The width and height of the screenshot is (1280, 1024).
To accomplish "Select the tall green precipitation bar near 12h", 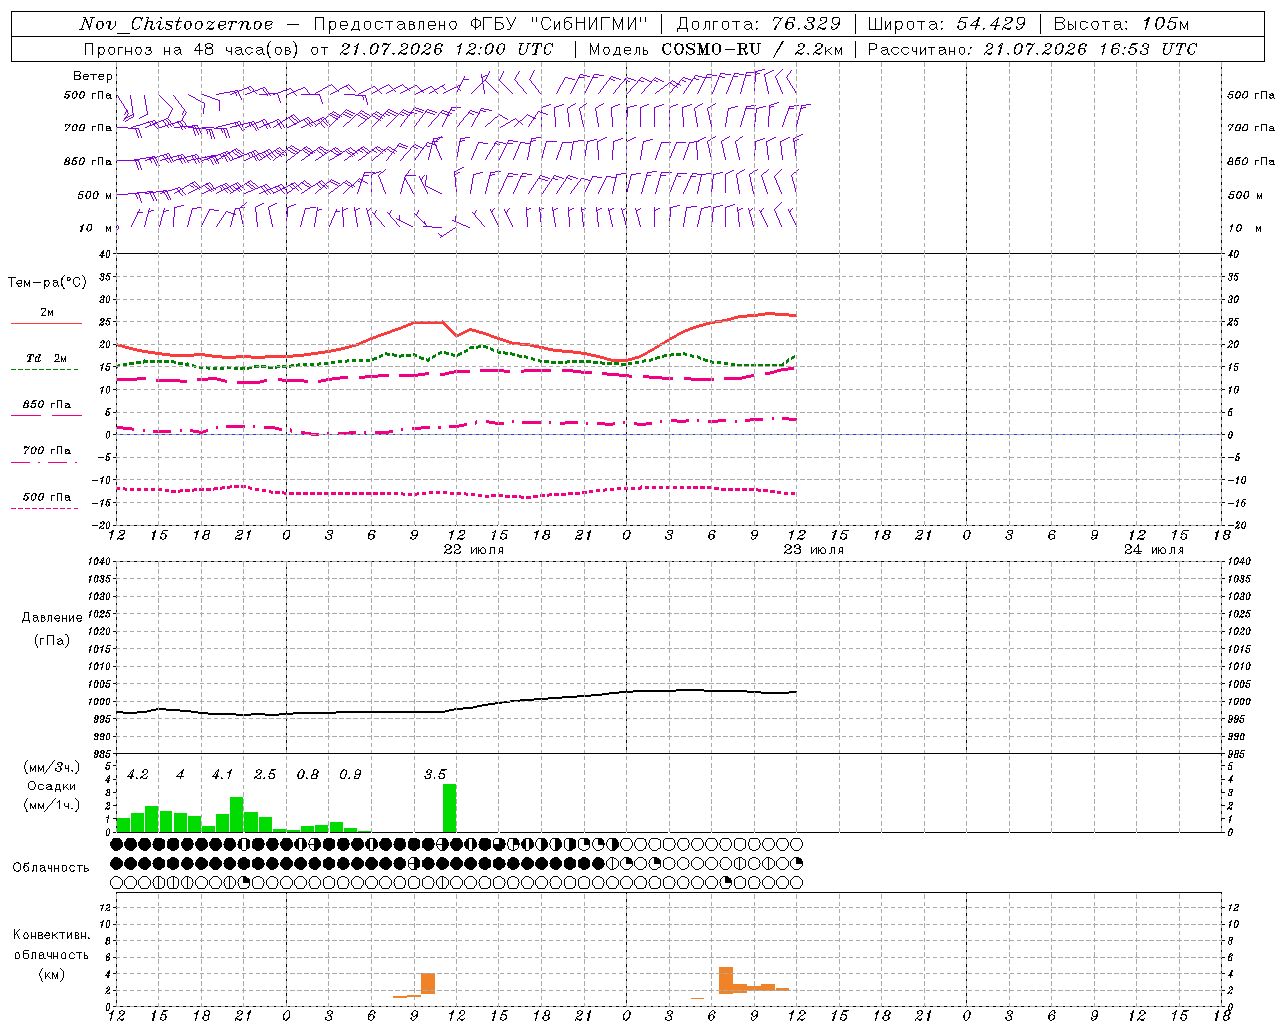I will coord(450,808).
